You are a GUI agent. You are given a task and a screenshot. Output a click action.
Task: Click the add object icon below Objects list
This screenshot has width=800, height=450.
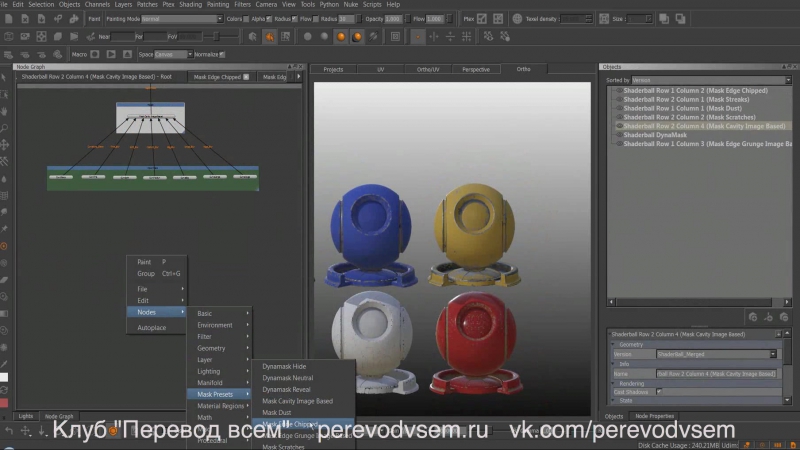click(x=753, y=317)
